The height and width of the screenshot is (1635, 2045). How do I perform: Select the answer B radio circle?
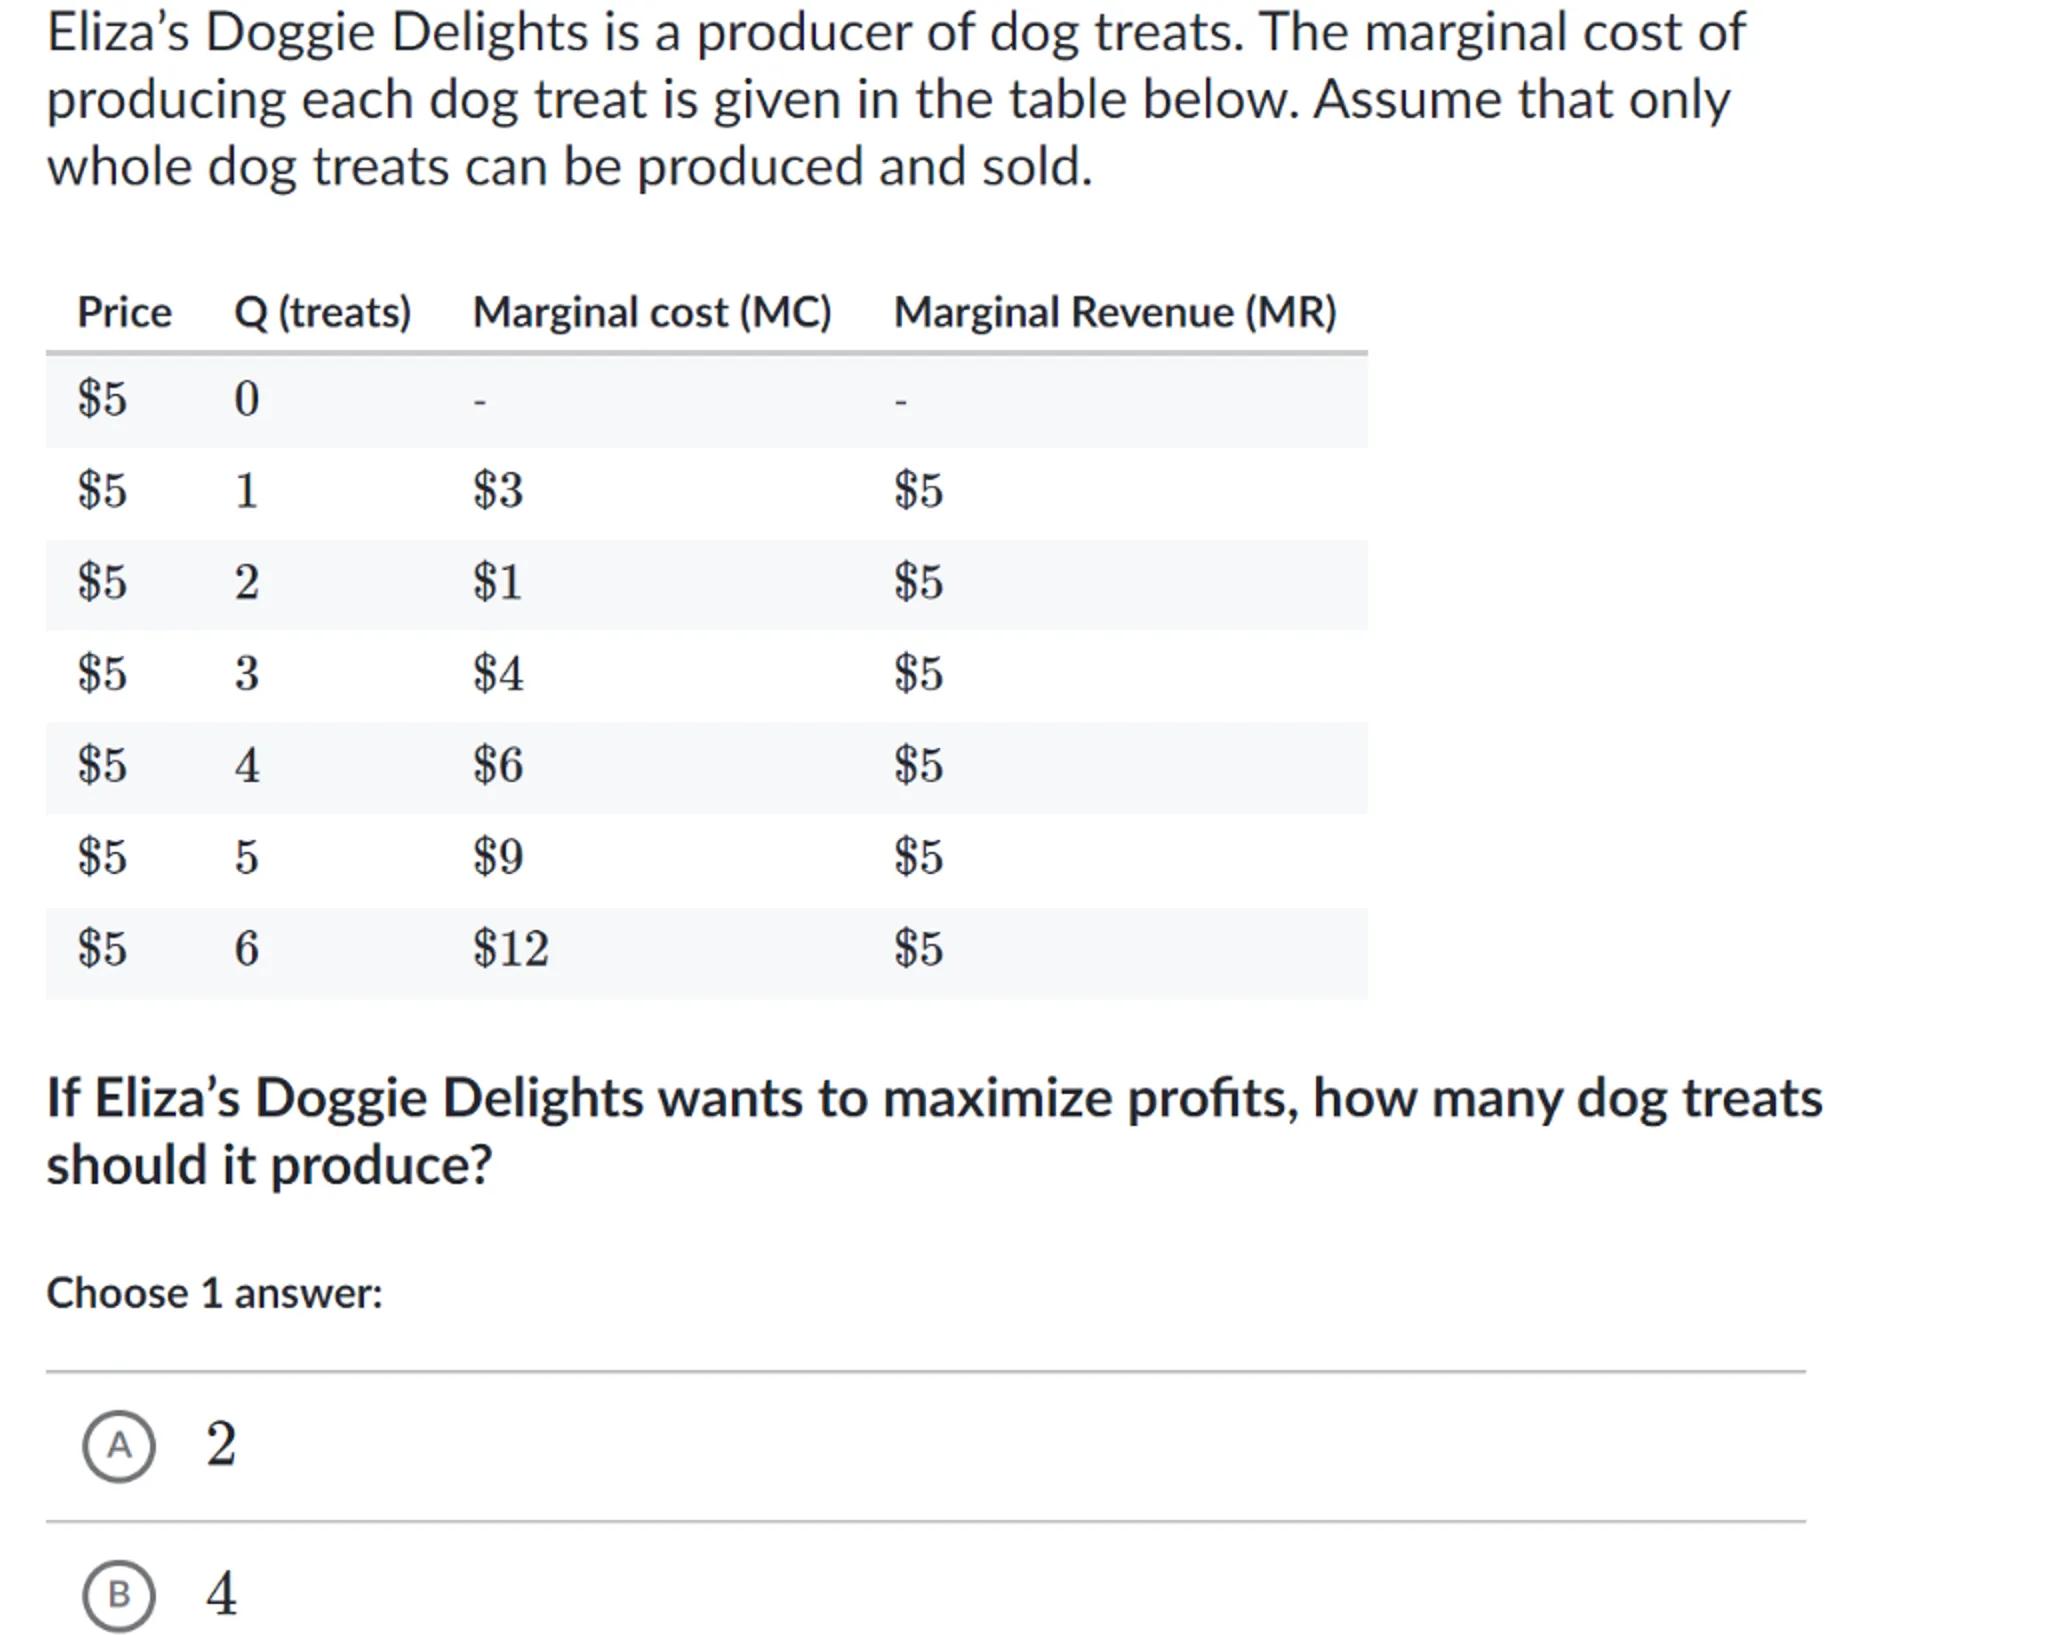119,1594
